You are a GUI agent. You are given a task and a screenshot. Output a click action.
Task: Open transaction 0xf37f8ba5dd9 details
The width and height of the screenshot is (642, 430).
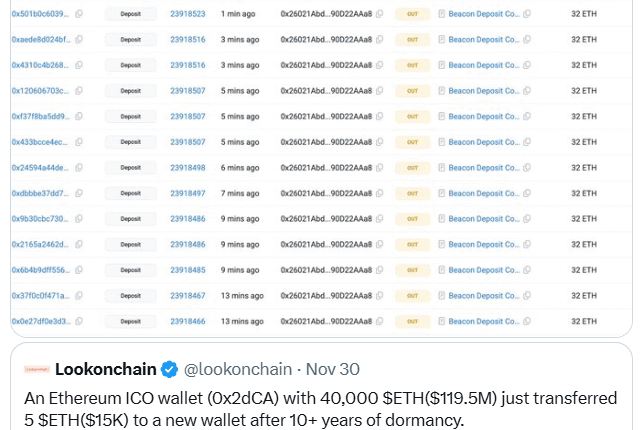click(x=40, y=117)
